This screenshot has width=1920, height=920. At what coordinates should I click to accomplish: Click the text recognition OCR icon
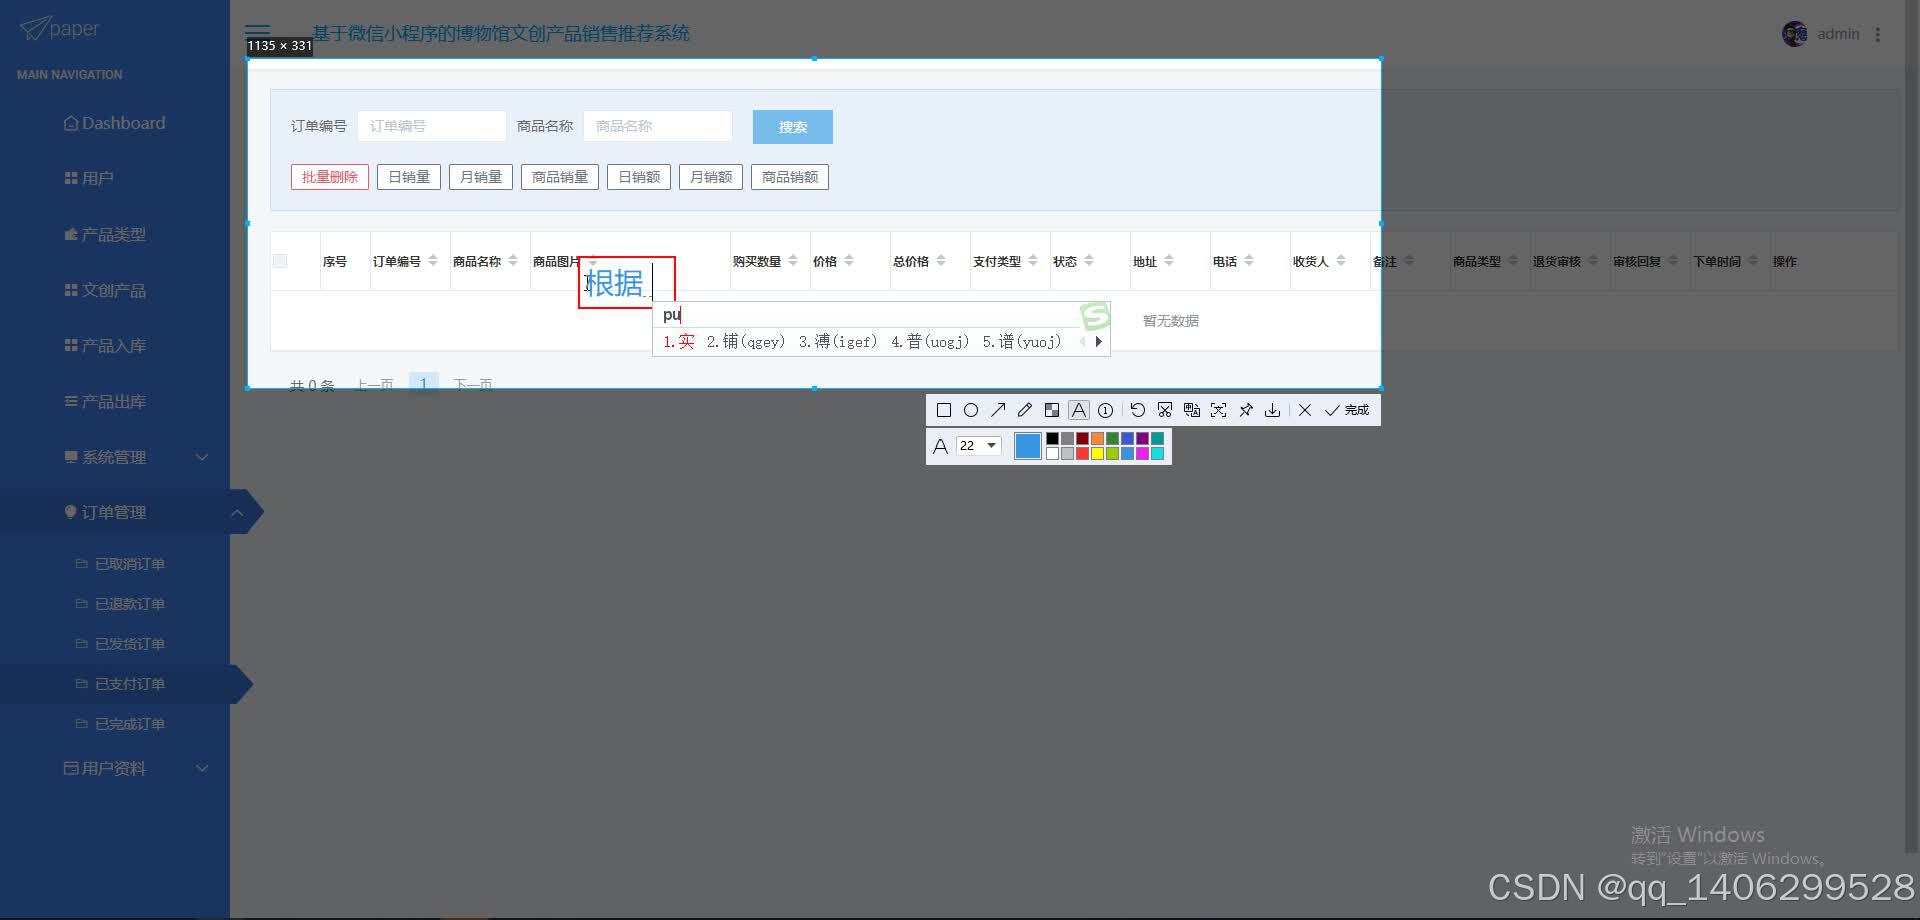[1219, 410]
